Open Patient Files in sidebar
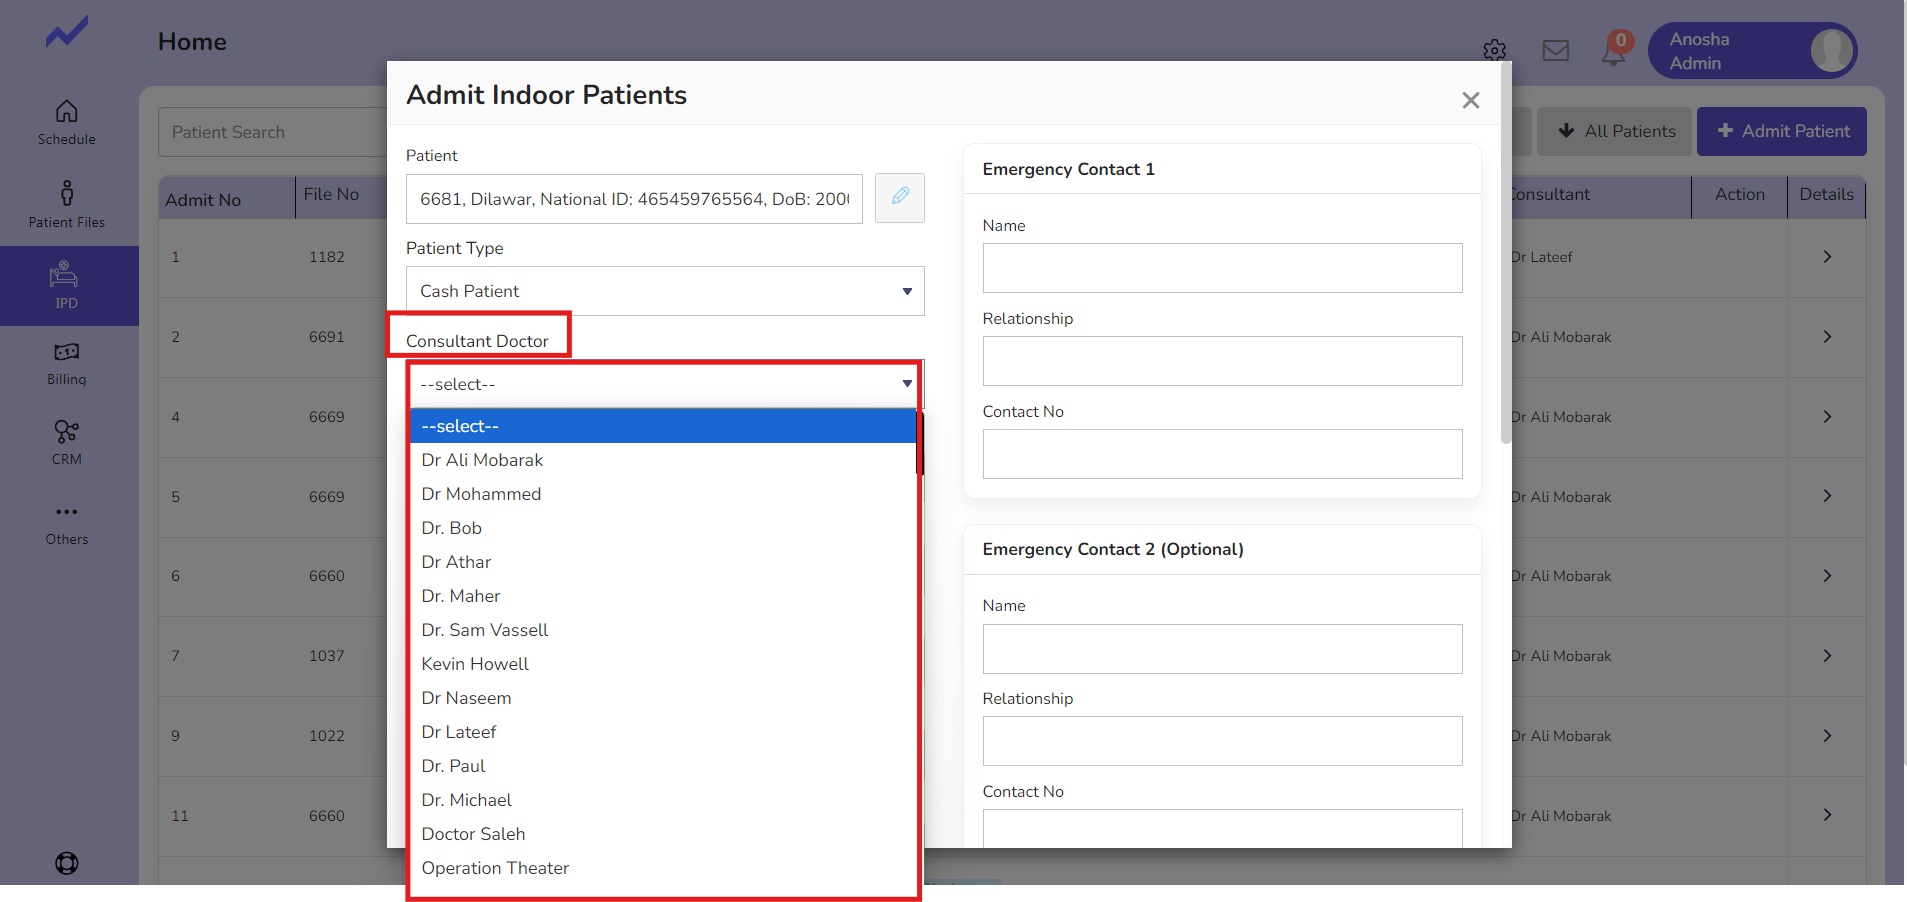 (66, 204)
